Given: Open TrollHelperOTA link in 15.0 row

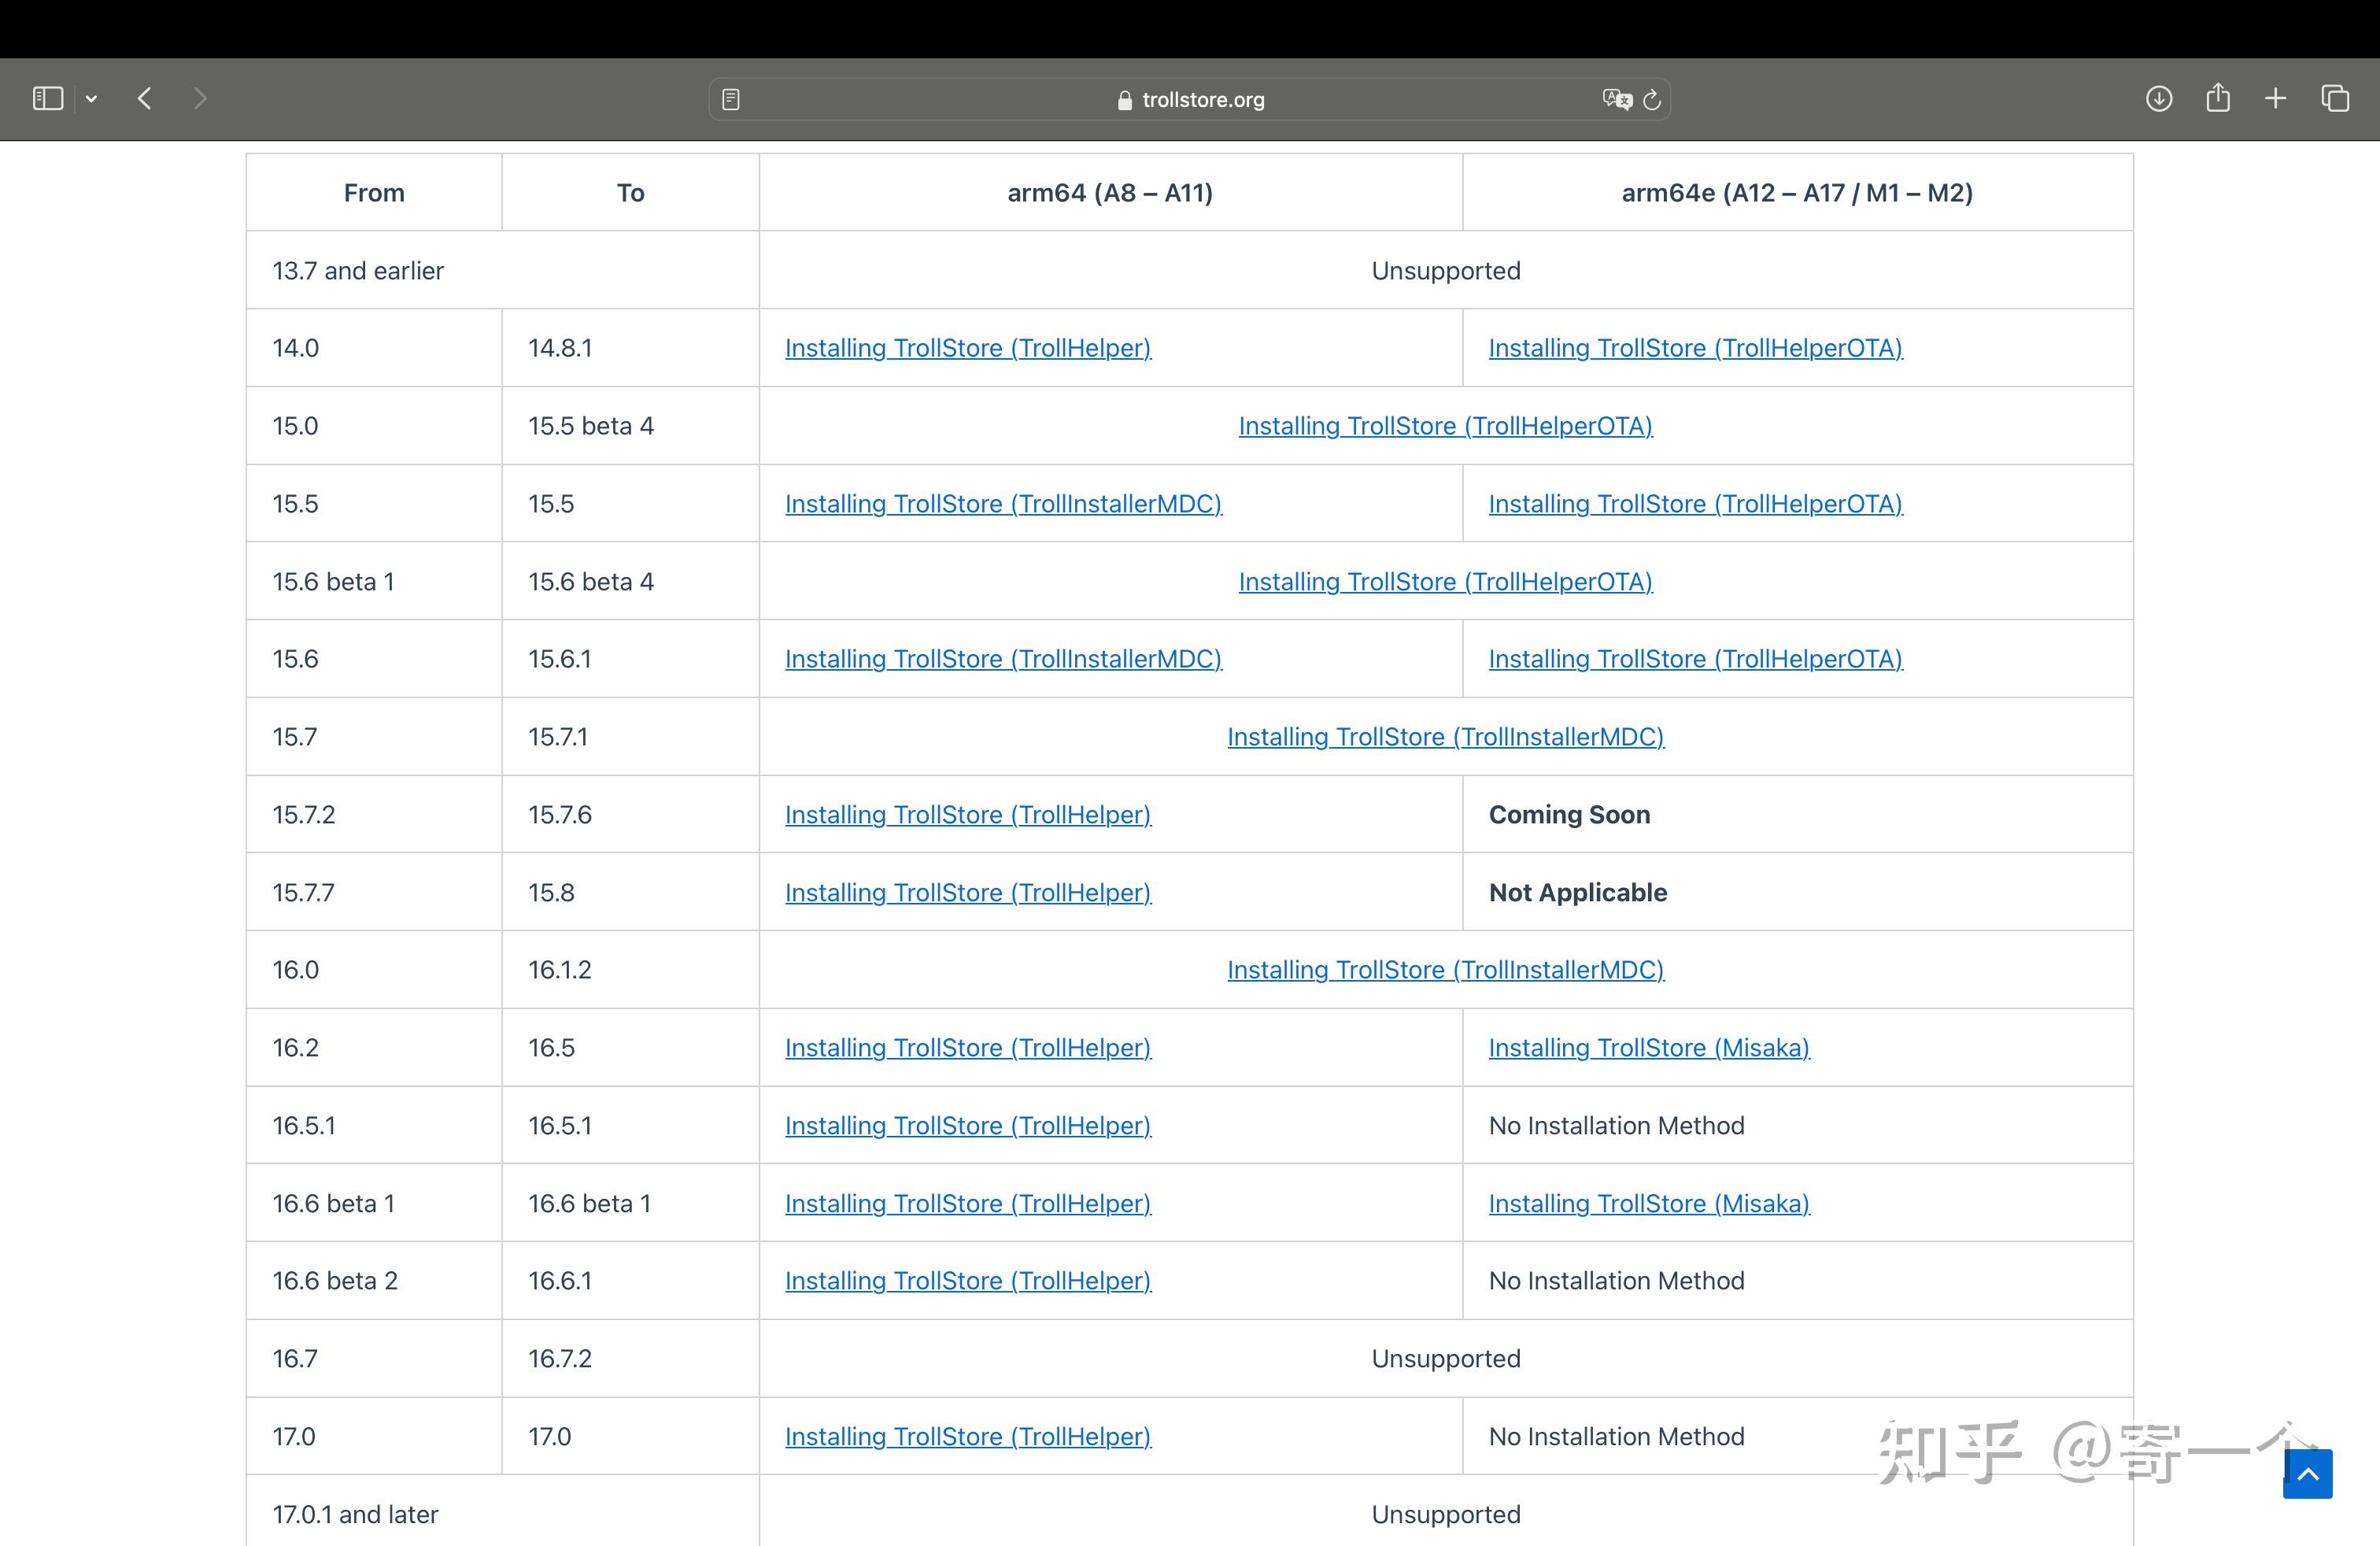Looking at the screenshot, I should (x=1446, y=426).
